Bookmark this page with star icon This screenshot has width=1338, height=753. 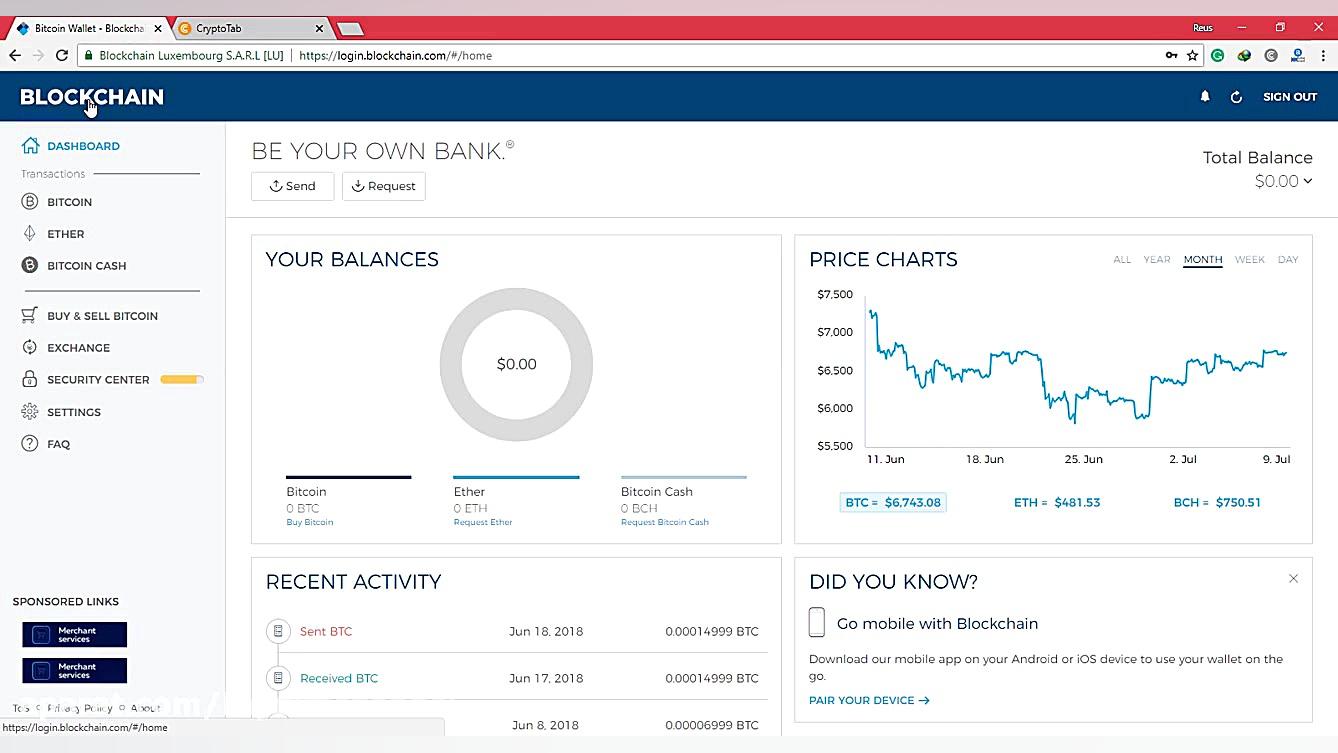pyautogui.click(x=1193, y=56)
